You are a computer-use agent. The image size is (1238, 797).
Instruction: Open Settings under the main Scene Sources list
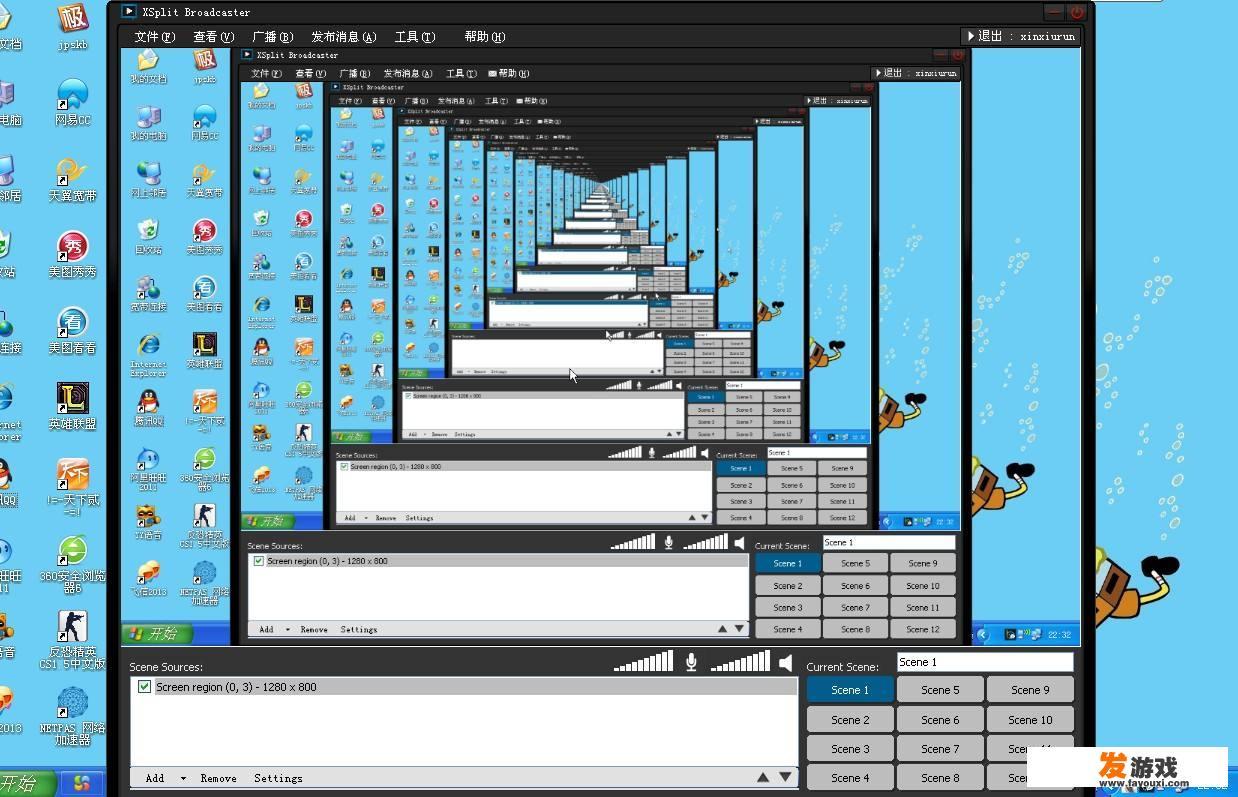pyautogui.click(x=278, y=778)
